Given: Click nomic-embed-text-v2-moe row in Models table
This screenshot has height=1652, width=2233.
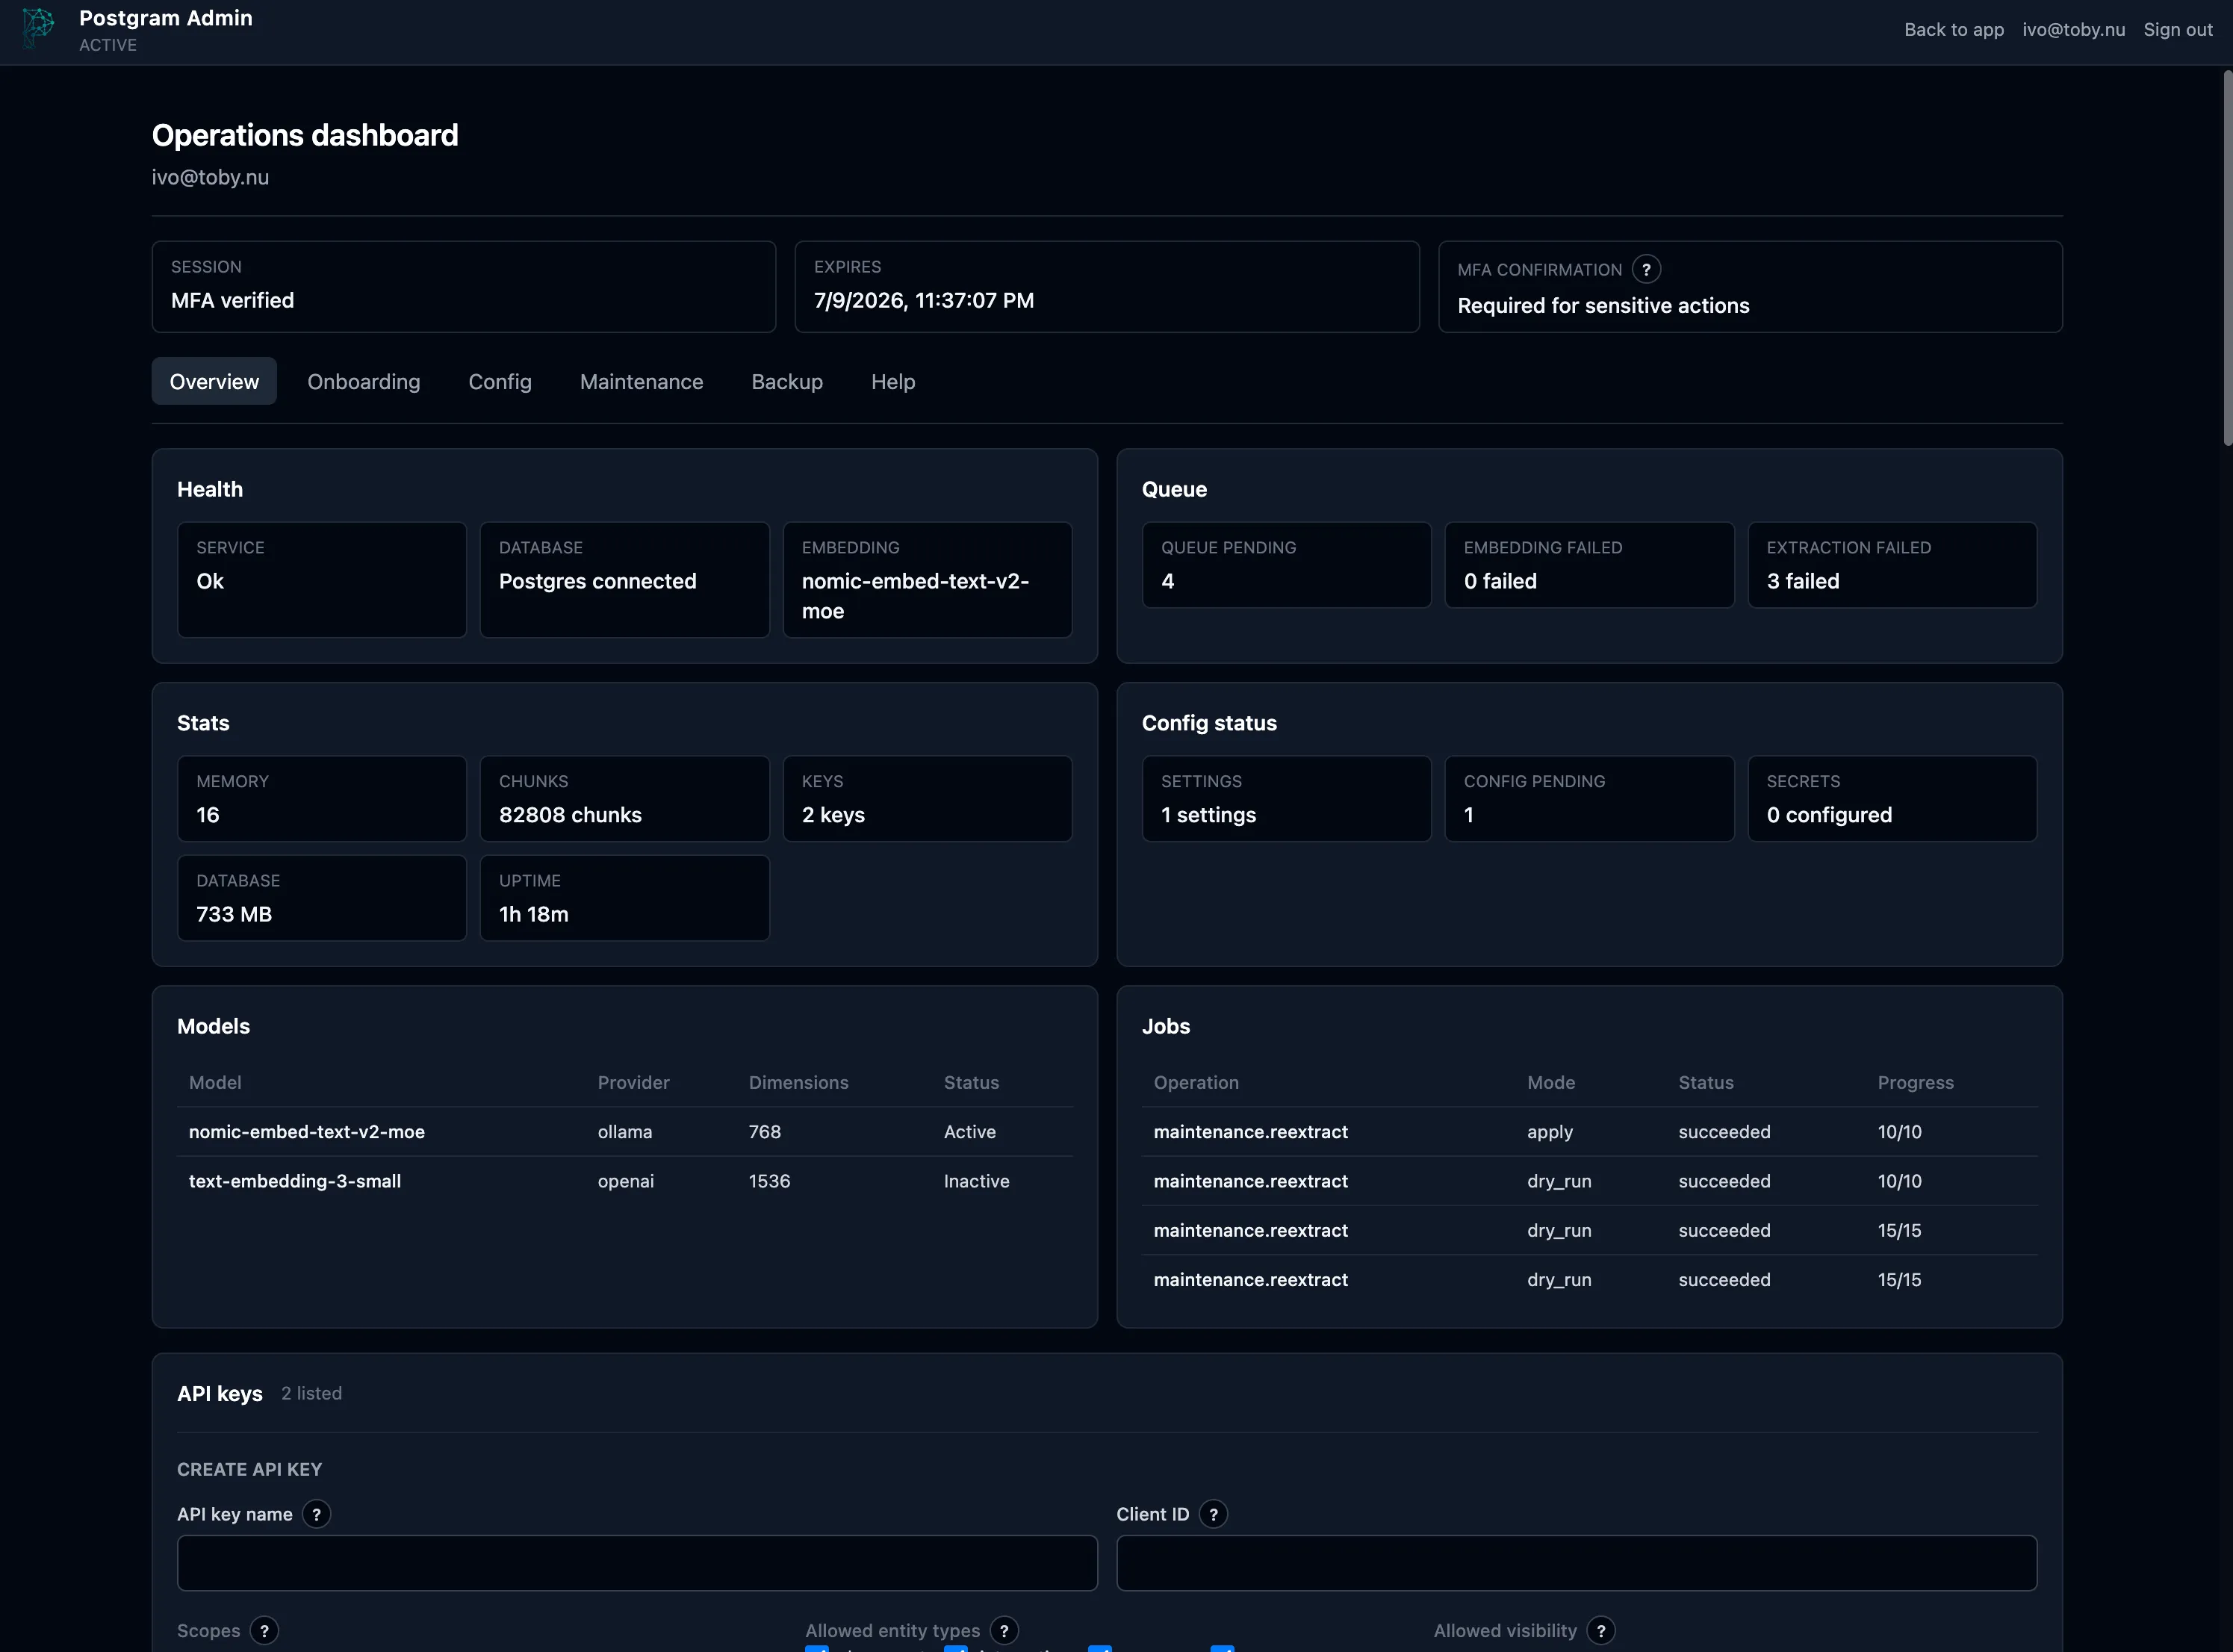Looking at the screenshot, I should tap(625, 1131).
